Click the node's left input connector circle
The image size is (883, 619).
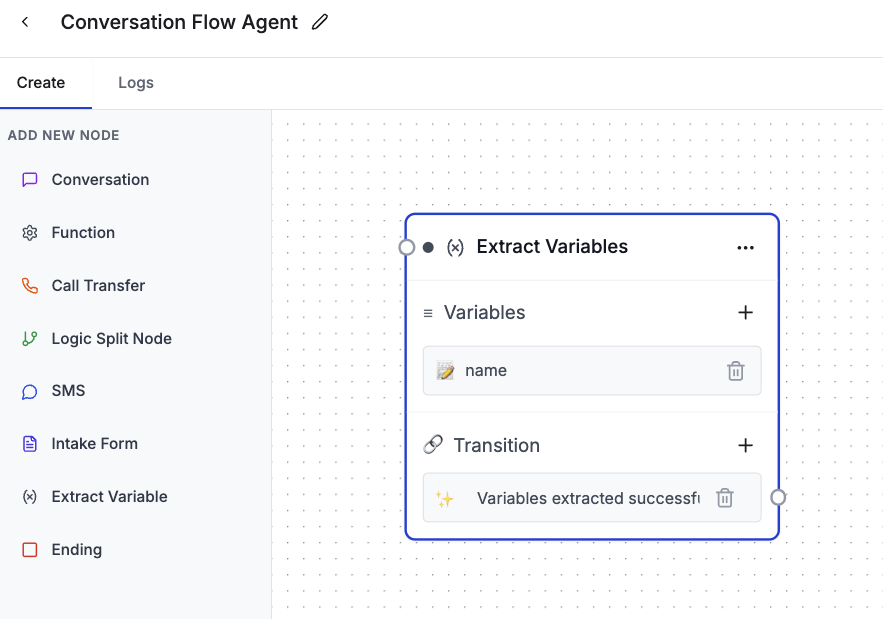pyautogui.click(x=407, y=247)
